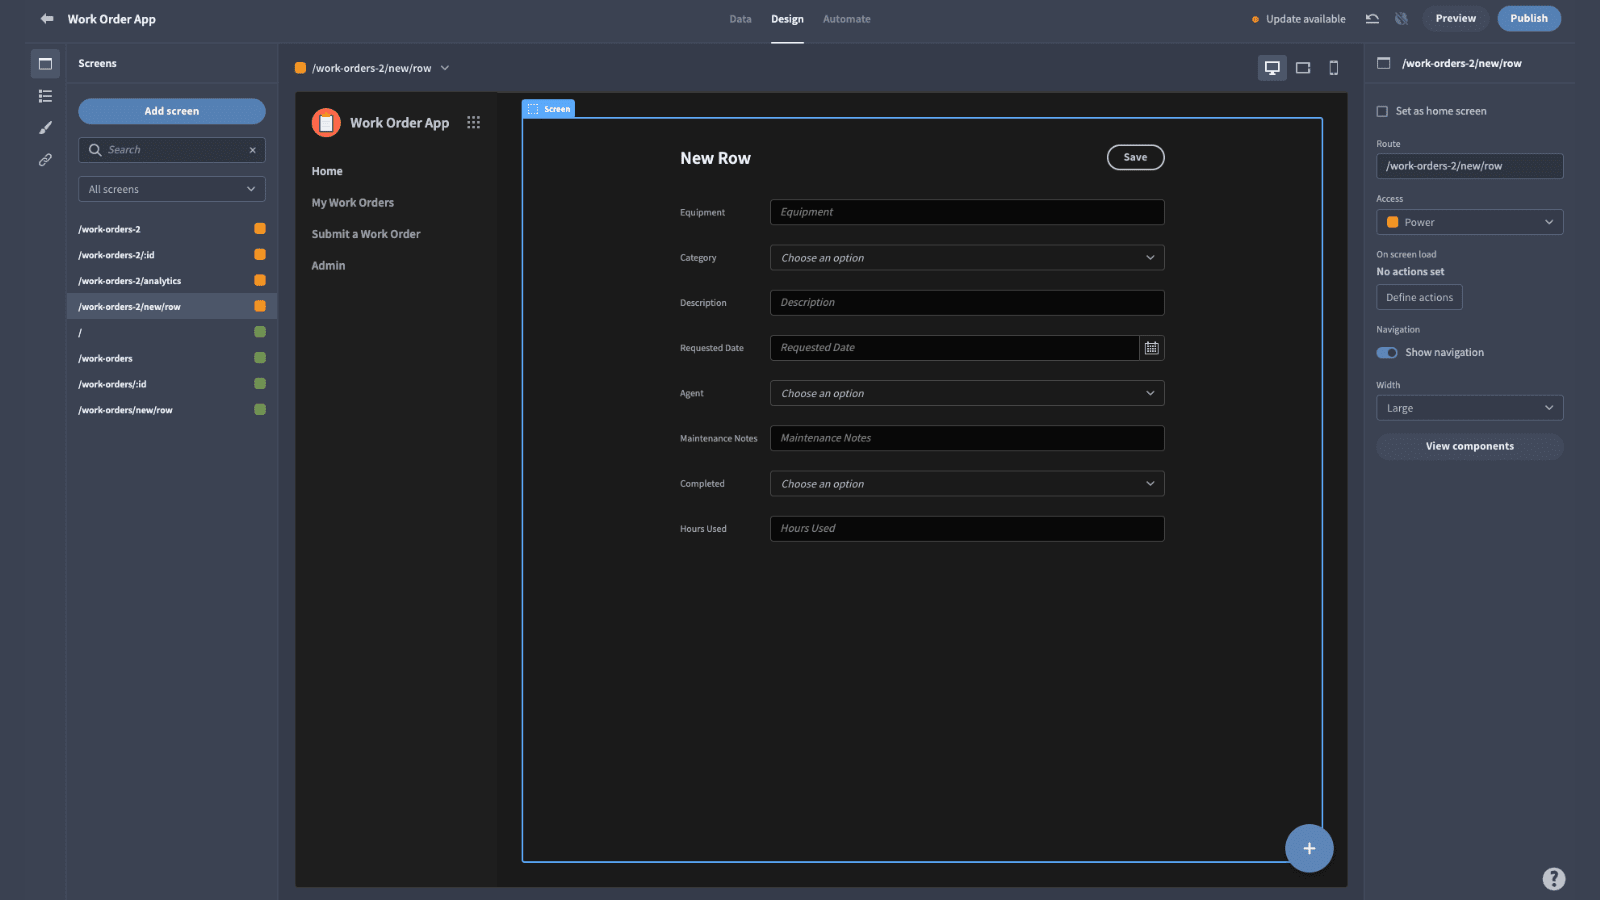Expand the /work-orders-2/new/row breadcrumb chevron
Image resolution: width=1600 pixels, height=900 pixels.
tap(445, 68)
